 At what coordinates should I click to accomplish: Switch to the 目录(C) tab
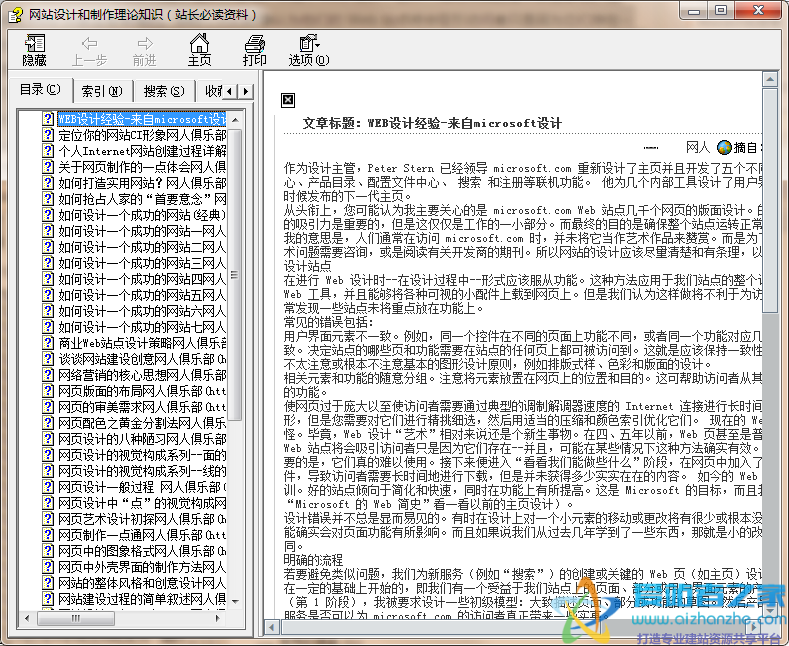click(x=40, y=90)
